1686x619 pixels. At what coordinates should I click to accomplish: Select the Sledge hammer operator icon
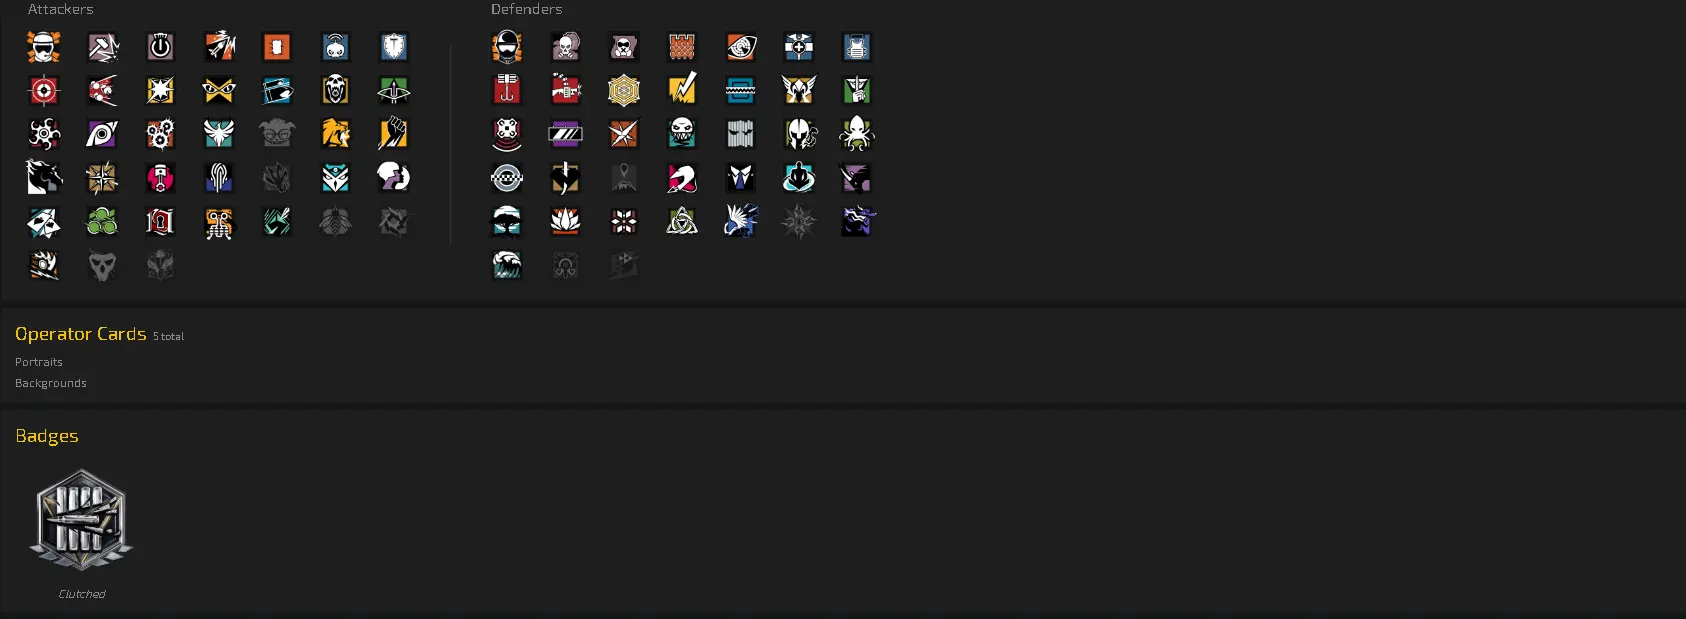[x=102, y=47]
